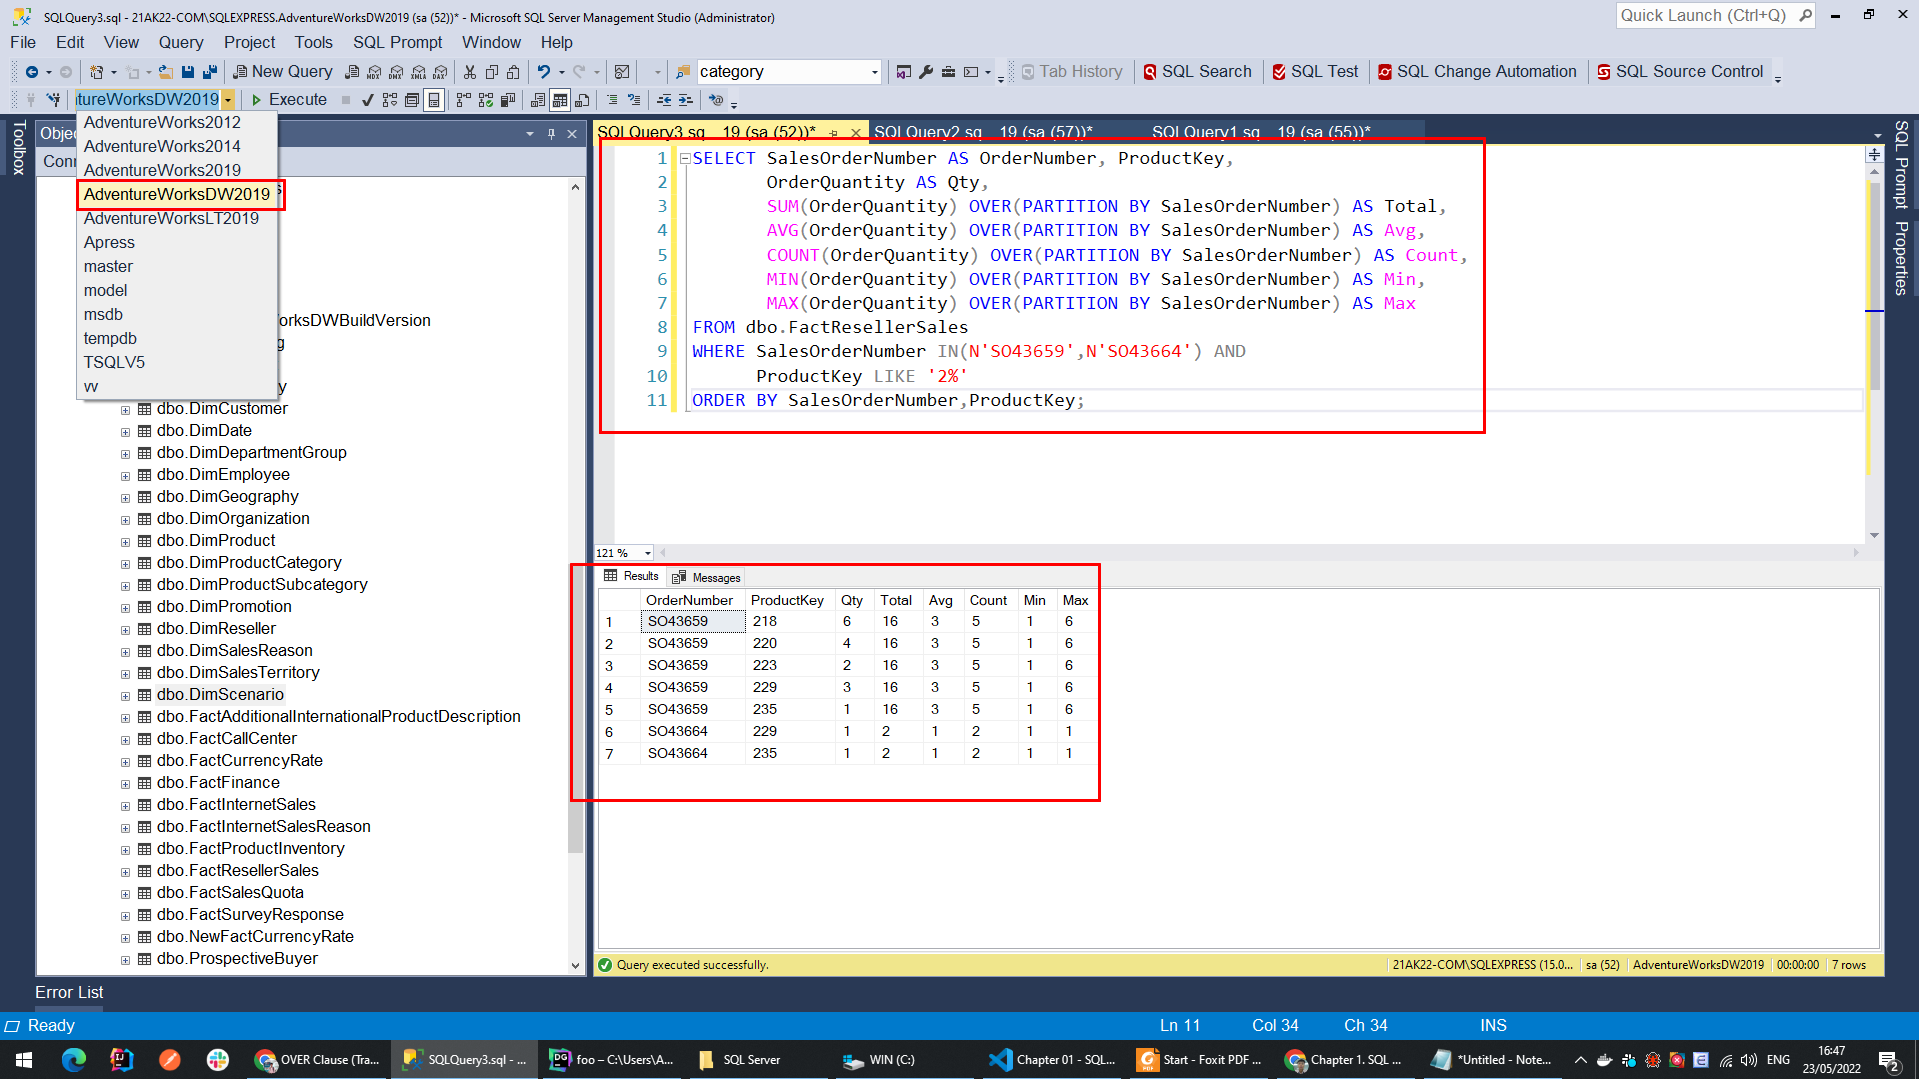
Task: Open the zoom percentage dropdown showing 121%
Action: point(646,553)
